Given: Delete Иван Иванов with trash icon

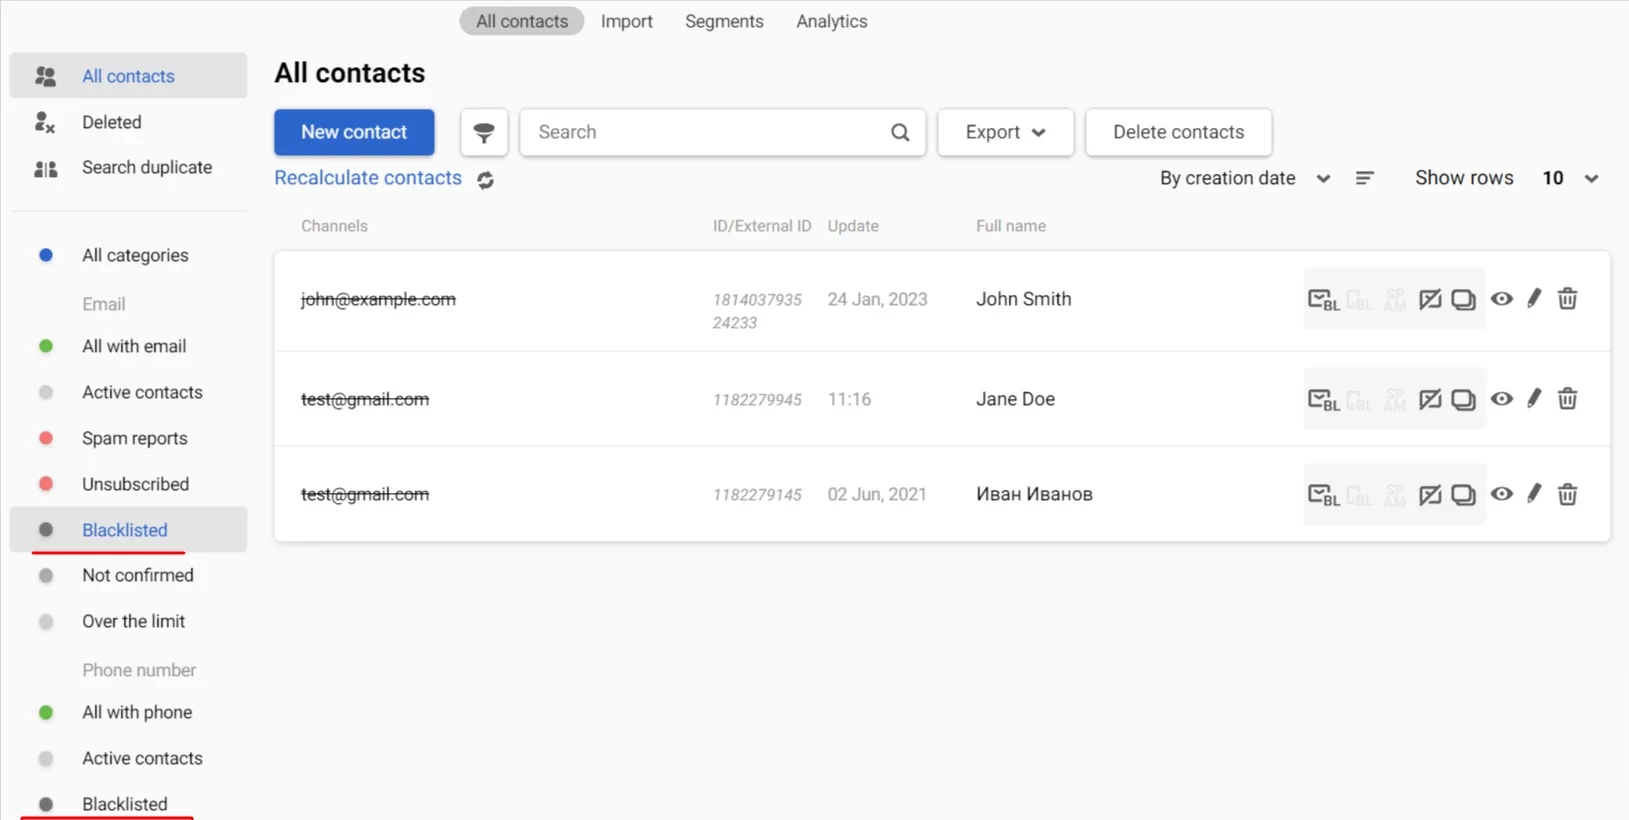Looking at the screenshot, I should [x=1567, y=493].
